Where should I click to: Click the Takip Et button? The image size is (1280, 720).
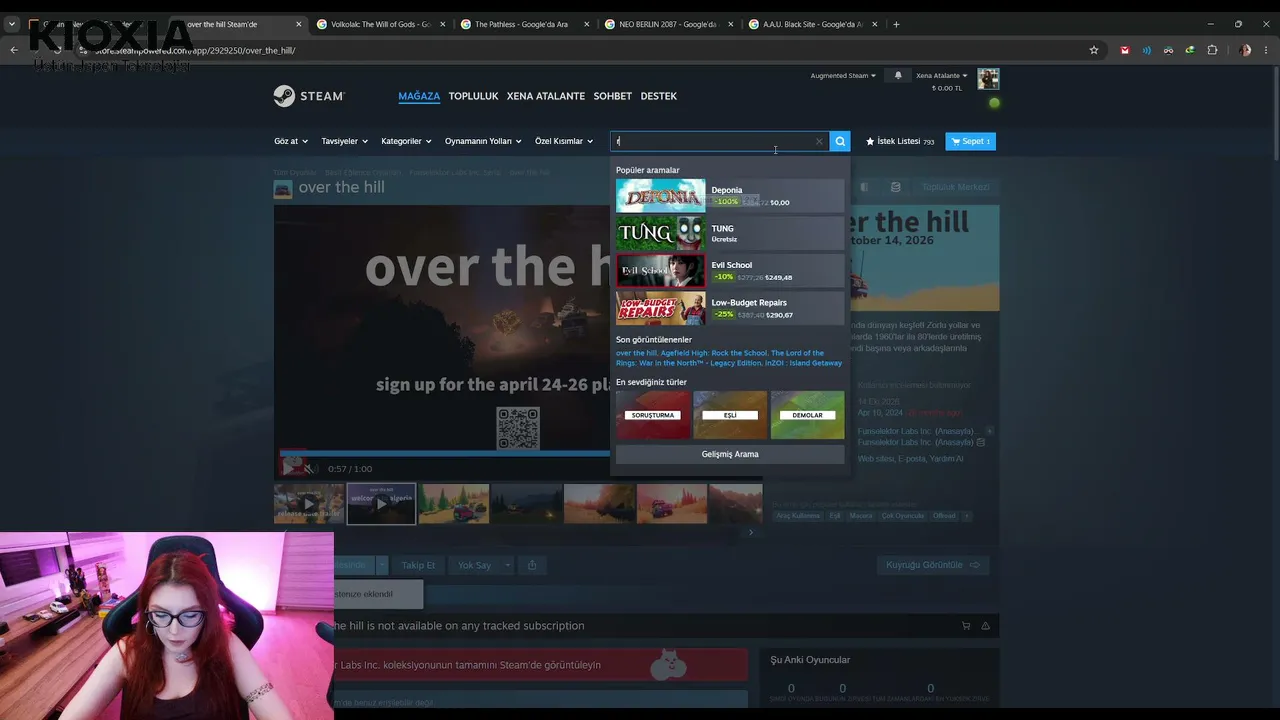418,565
